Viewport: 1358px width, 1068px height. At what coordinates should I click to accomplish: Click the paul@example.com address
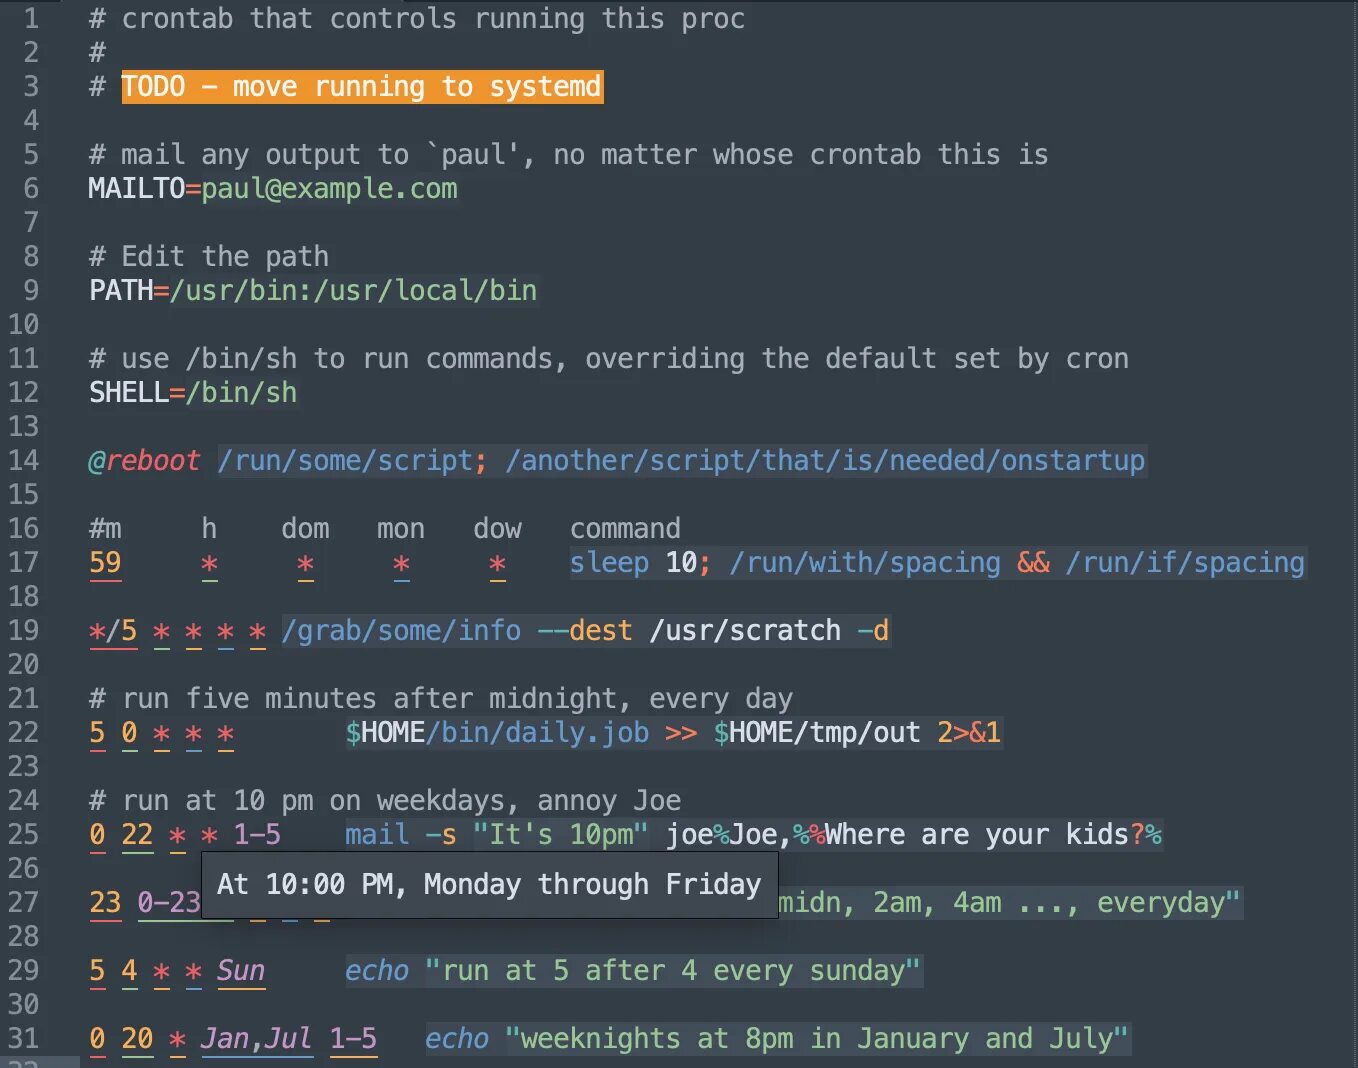click(329, 189)
